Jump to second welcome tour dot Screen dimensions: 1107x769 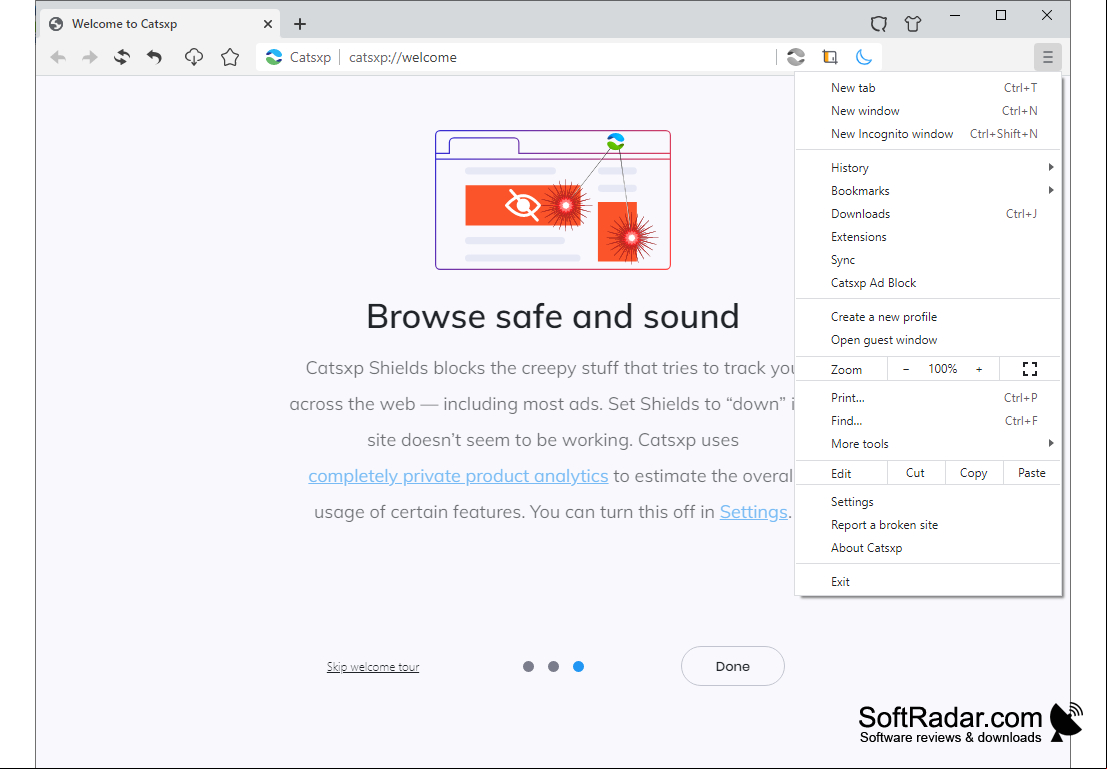coord(554,667)
